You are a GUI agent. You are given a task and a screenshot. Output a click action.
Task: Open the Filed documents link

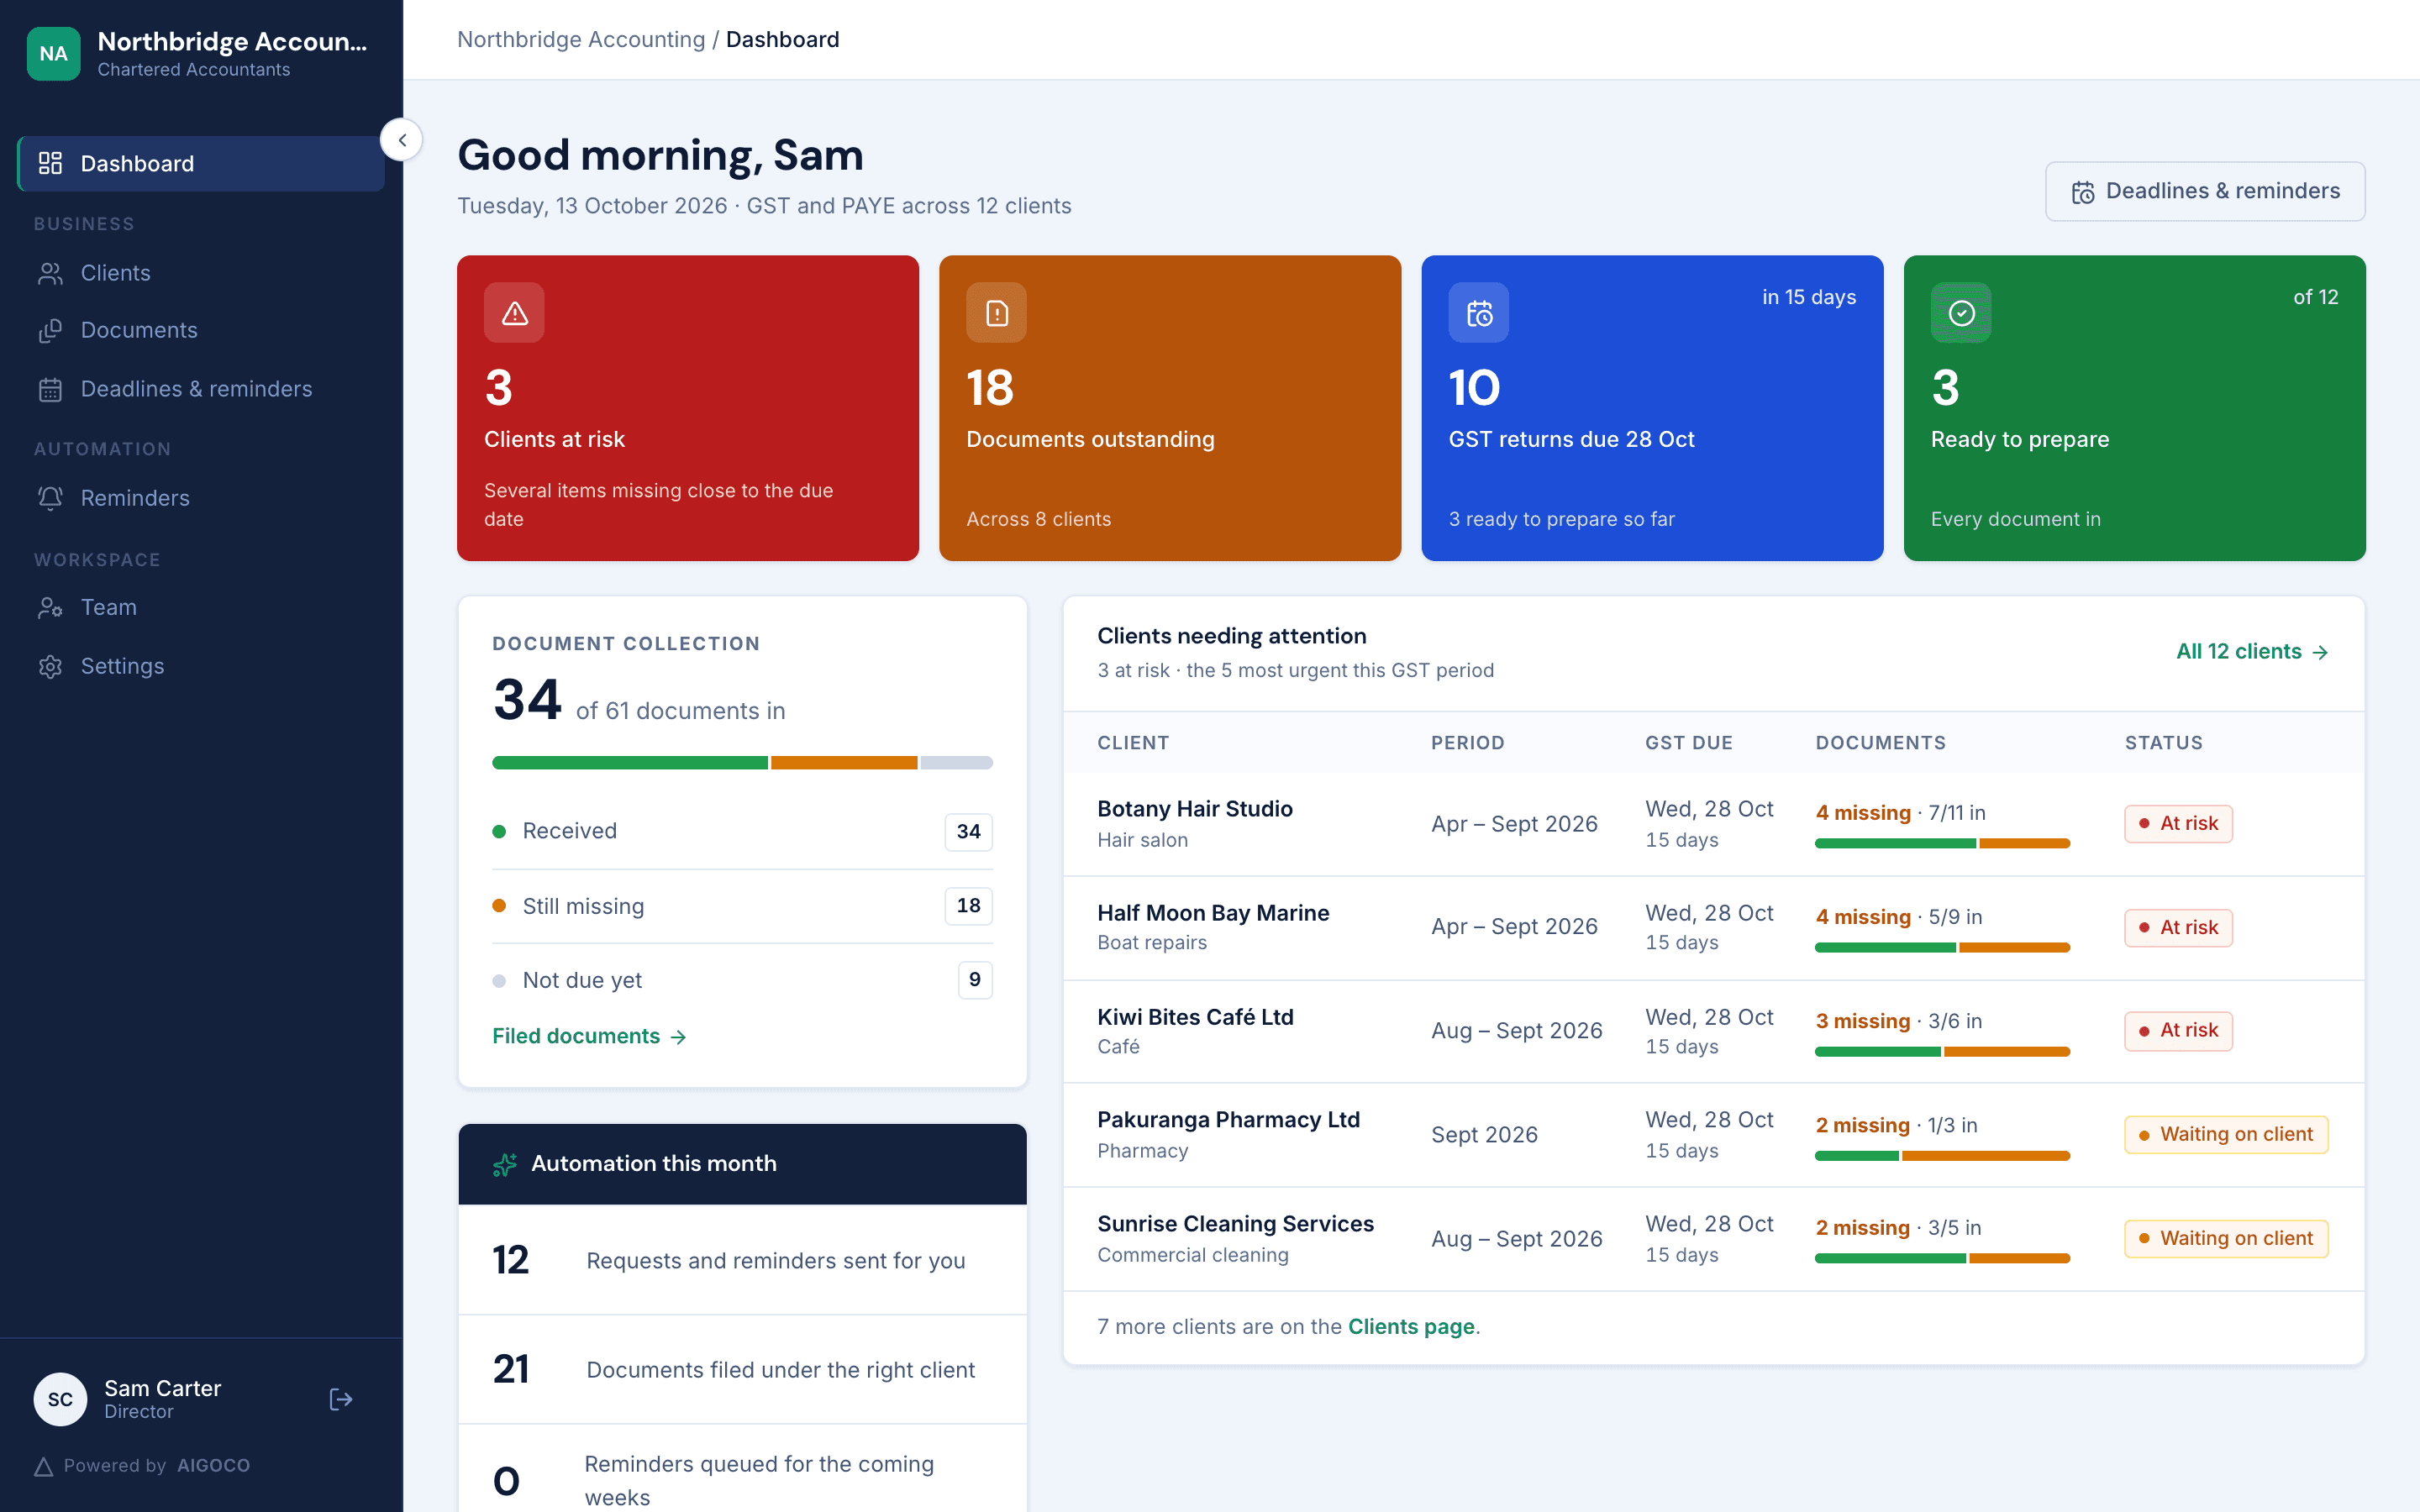589,1036
